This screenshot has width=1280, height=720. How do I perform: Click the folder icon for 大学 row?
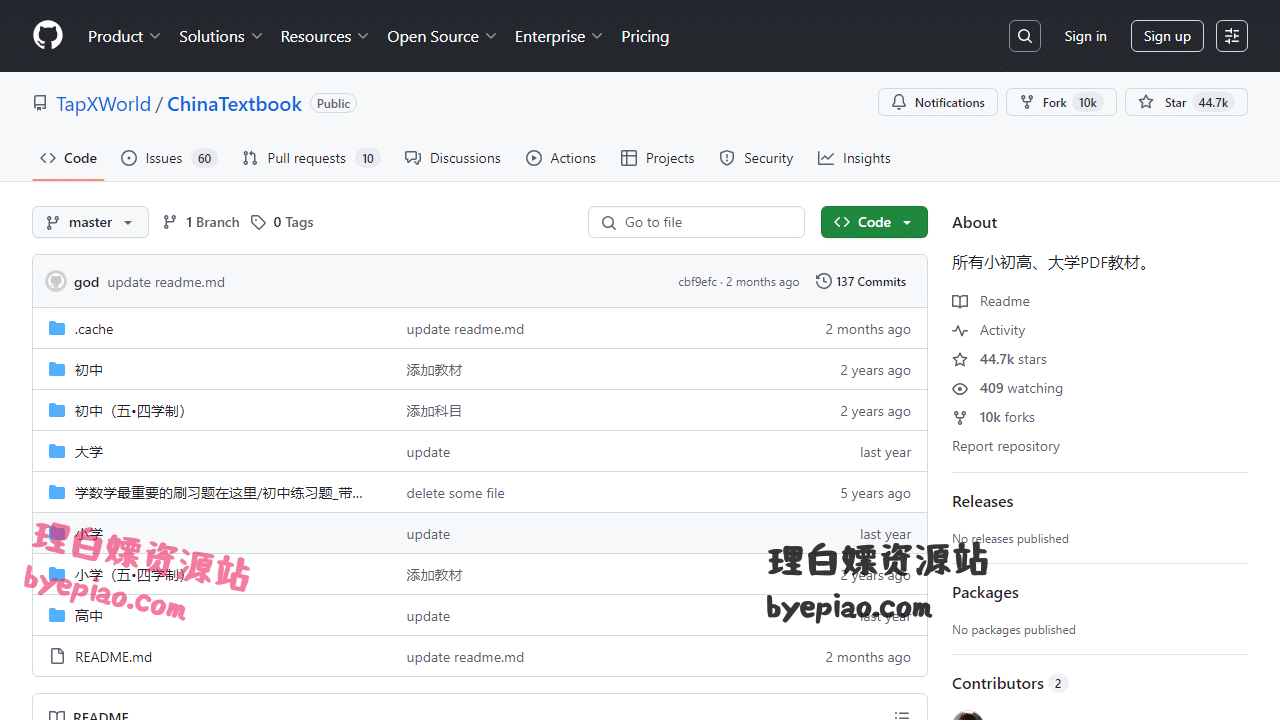coord(57,452)
